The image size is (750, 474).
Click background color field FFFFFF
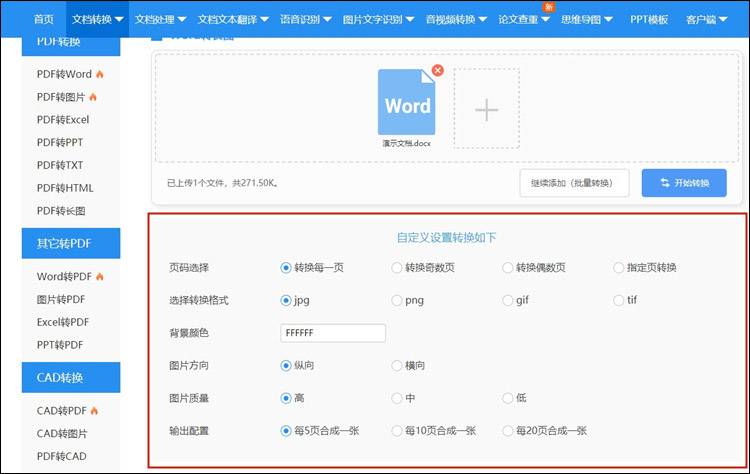(333, 333)
